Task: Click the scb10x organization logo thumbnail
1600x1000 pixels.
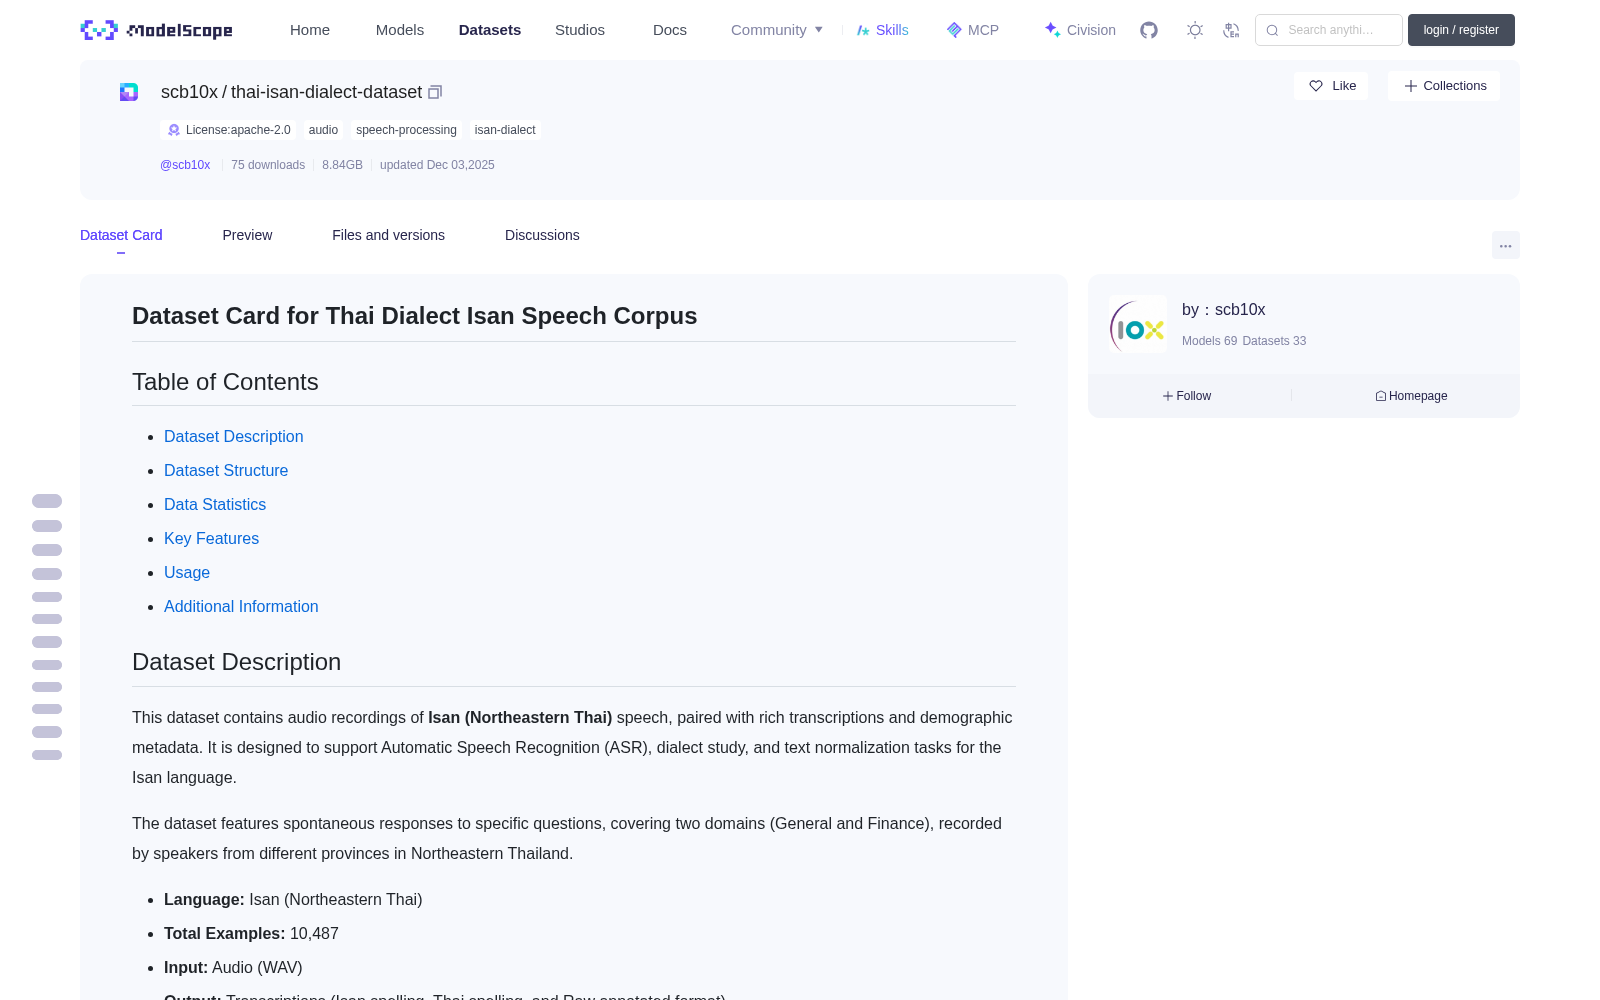Action: click(1138, 324)
